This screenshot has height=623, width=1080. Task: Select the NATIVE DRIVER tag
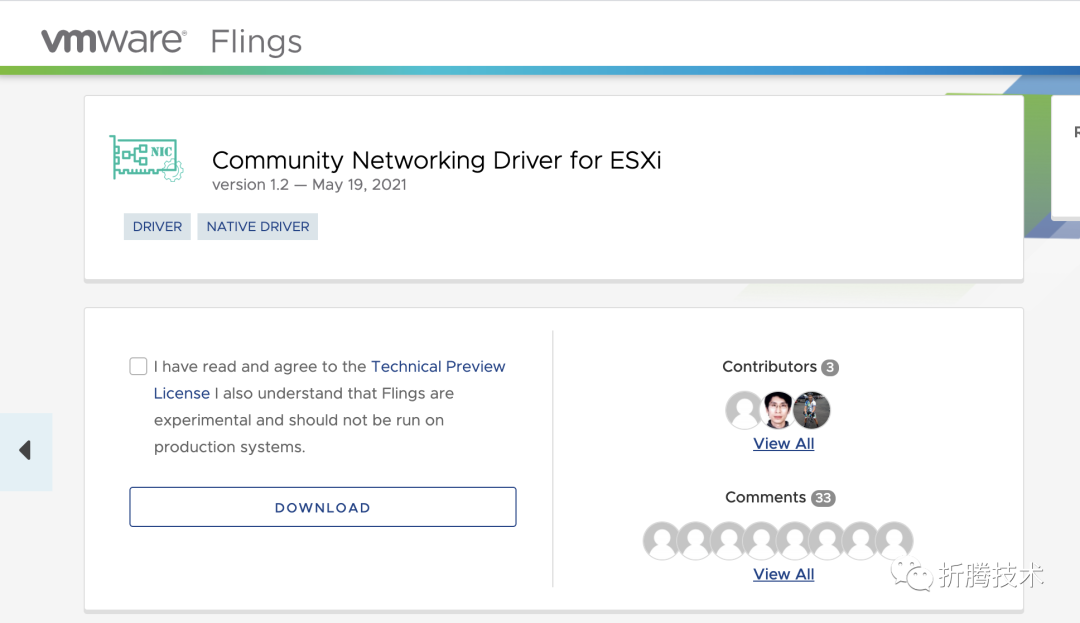[x=257, y=226]
